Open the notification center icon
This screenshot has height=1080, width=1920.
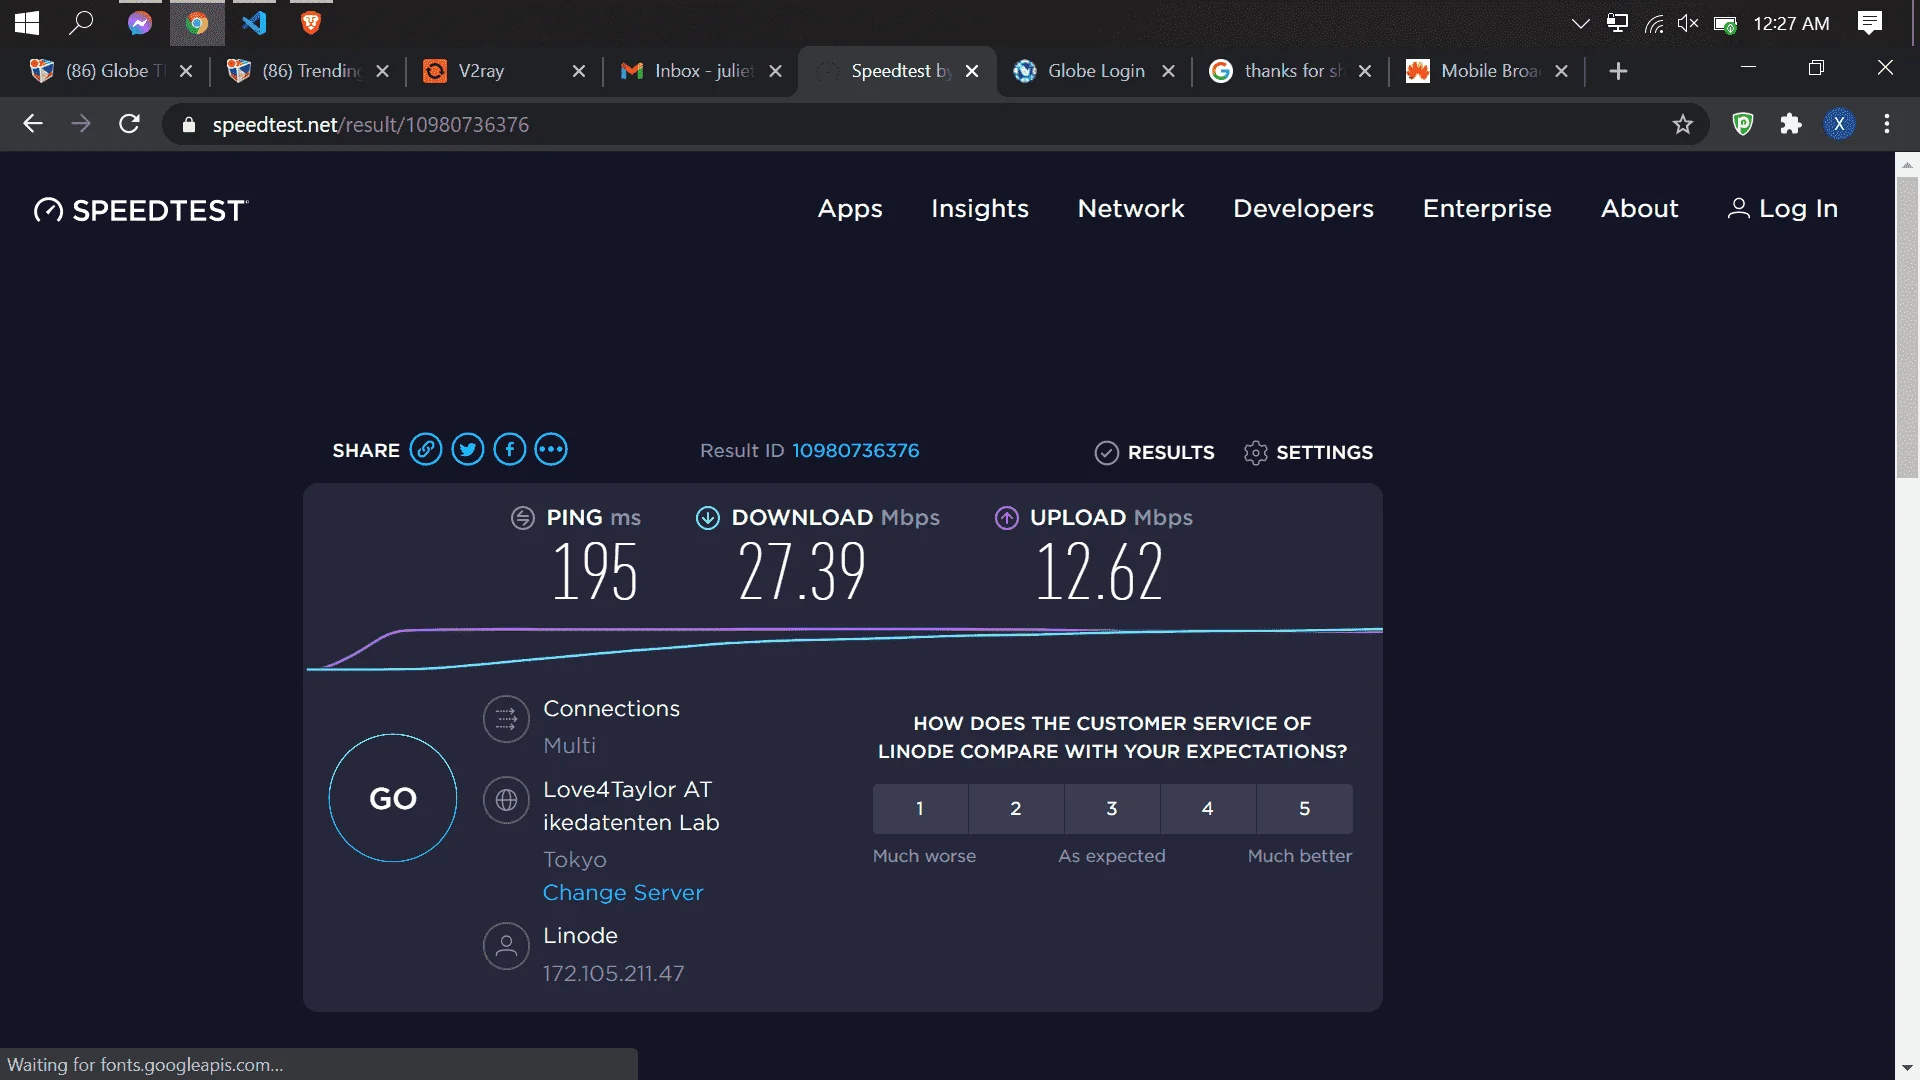(1870, 23)
